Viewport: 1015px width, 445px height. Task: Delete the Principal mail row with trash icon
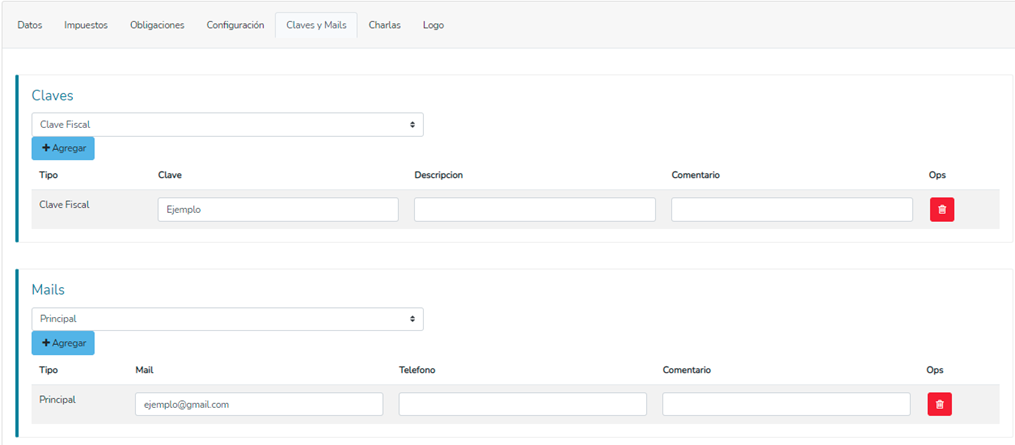click(940, 404)
